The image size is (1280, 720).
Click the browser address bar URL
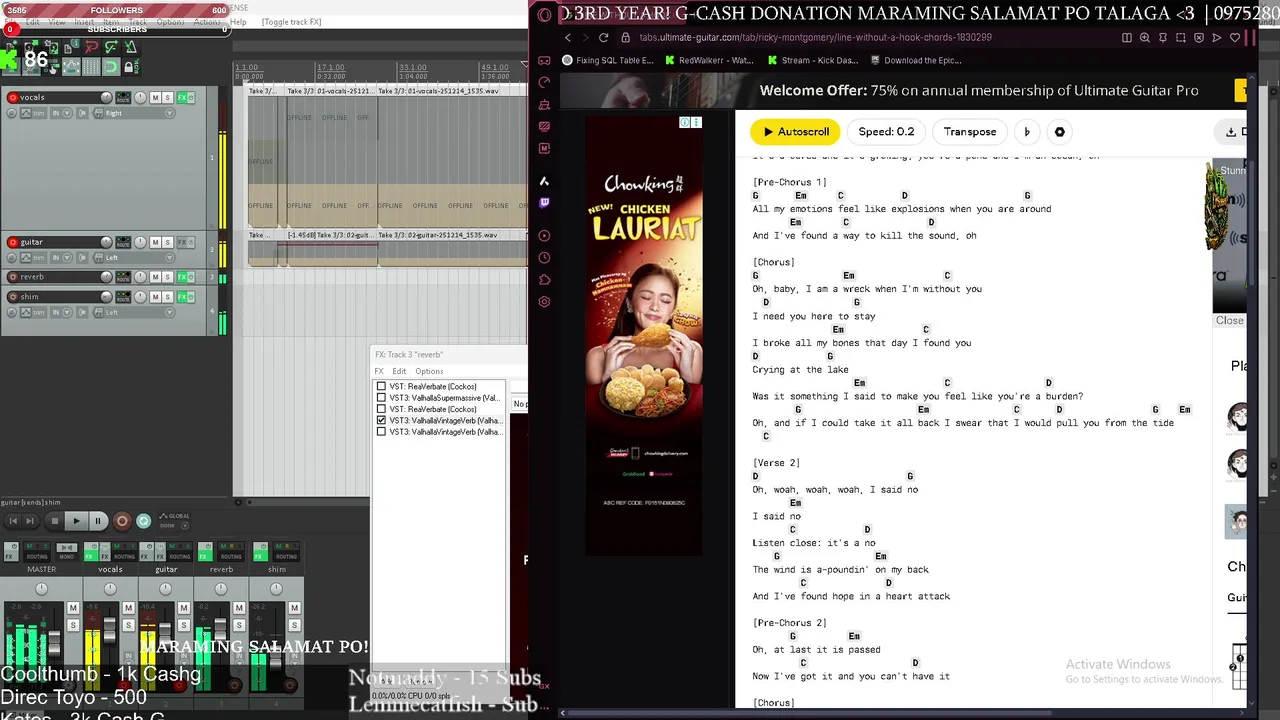pyautogui.click(x=815, y=37)
